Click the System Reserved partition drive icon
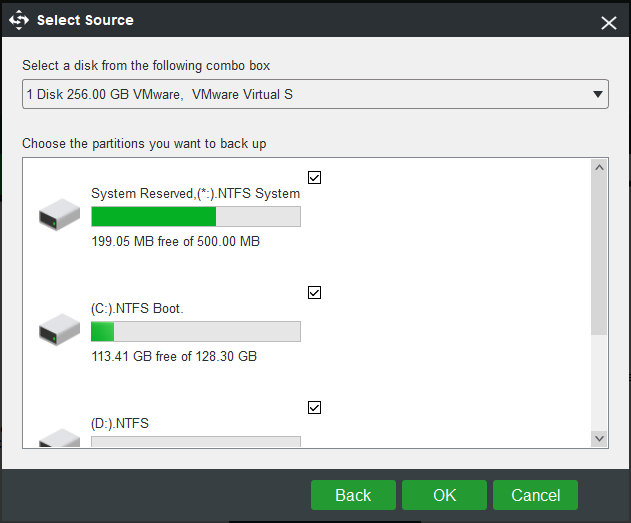The width and height of the screenshot is (631, 523). point(59,214)
